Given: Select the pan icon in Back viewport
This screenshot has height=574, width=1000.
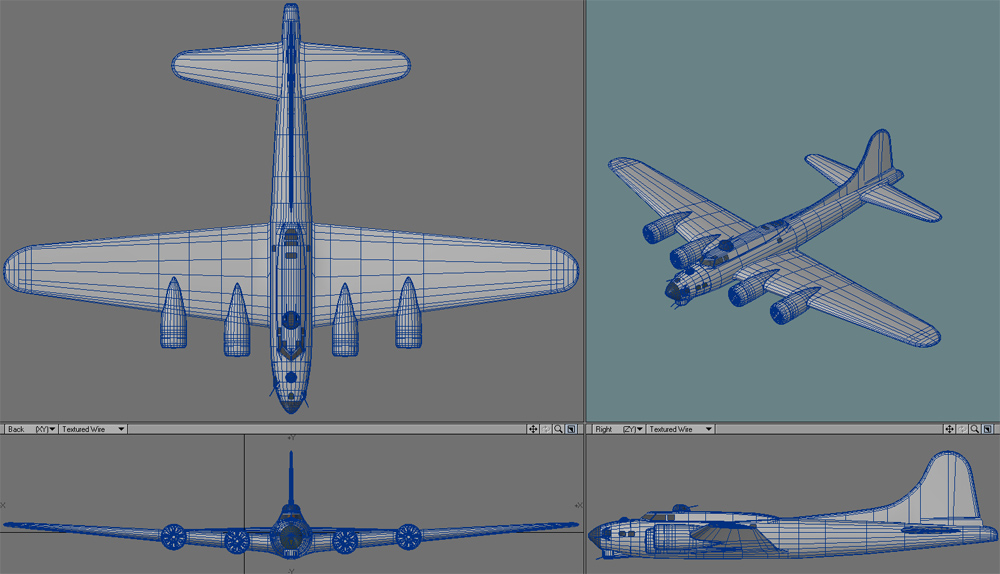Looking at the screenshot, I should pyautogui.click(x=533, y=429).
